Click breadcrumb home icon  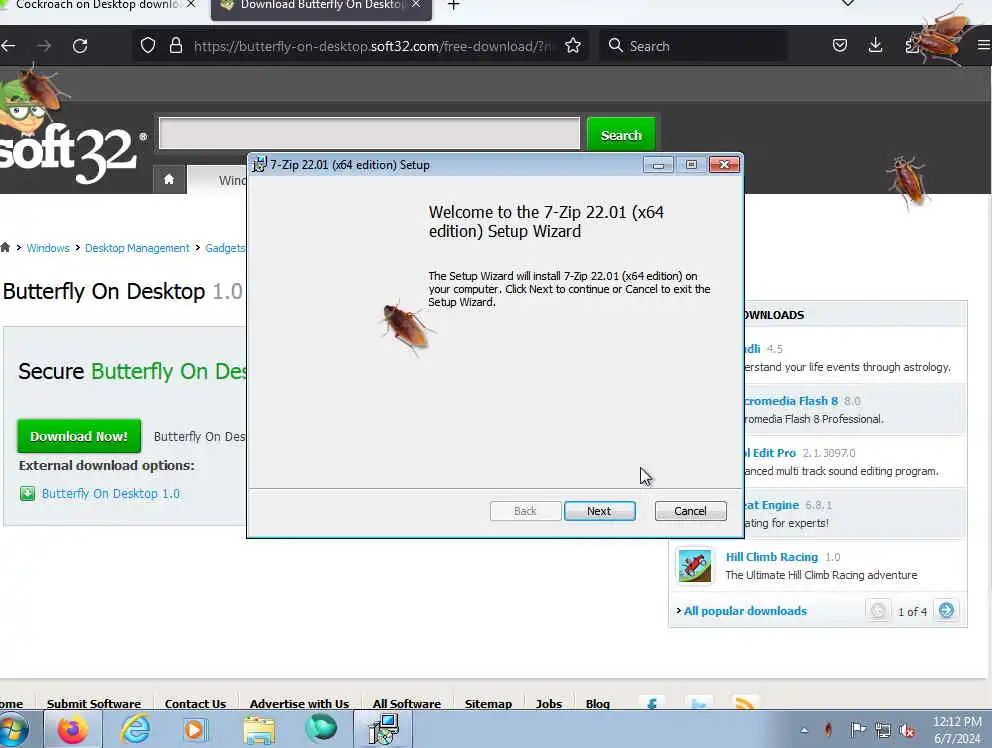click(5, 247)
